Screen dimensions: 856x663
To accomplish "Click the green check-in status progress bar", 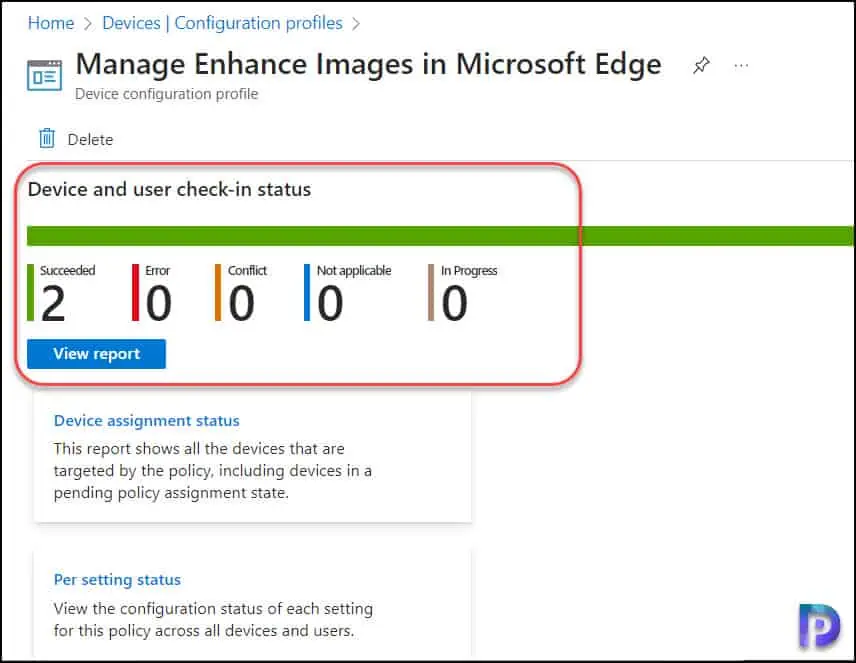I will [x=439, y=236].
